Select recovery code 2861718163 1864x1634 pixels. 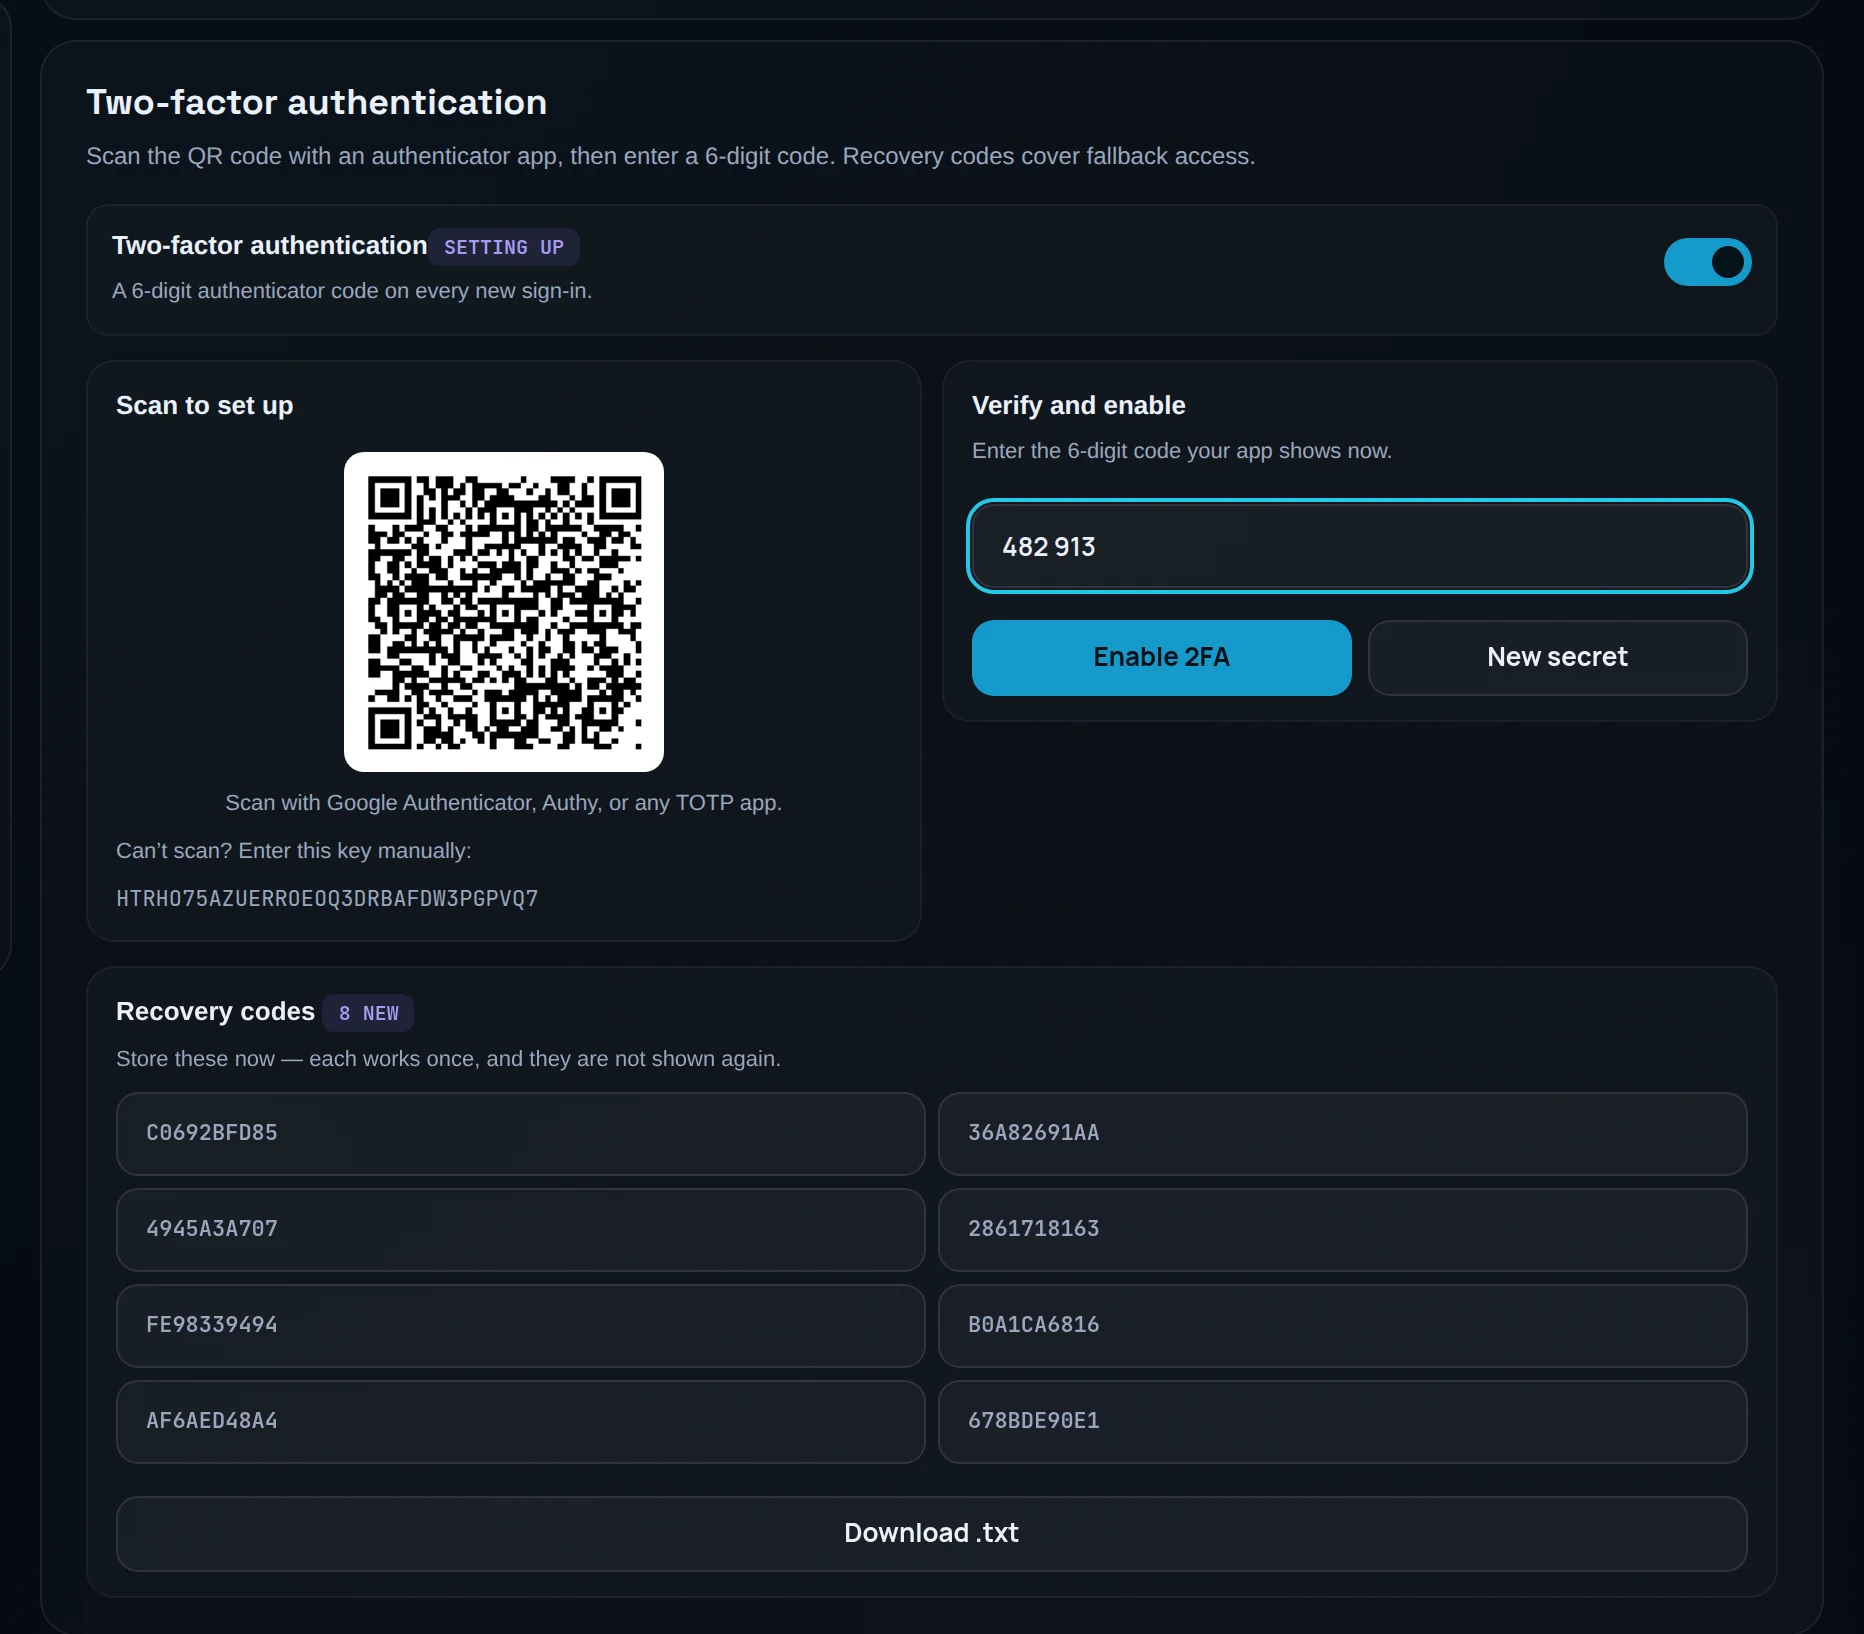(1342, 1229)
